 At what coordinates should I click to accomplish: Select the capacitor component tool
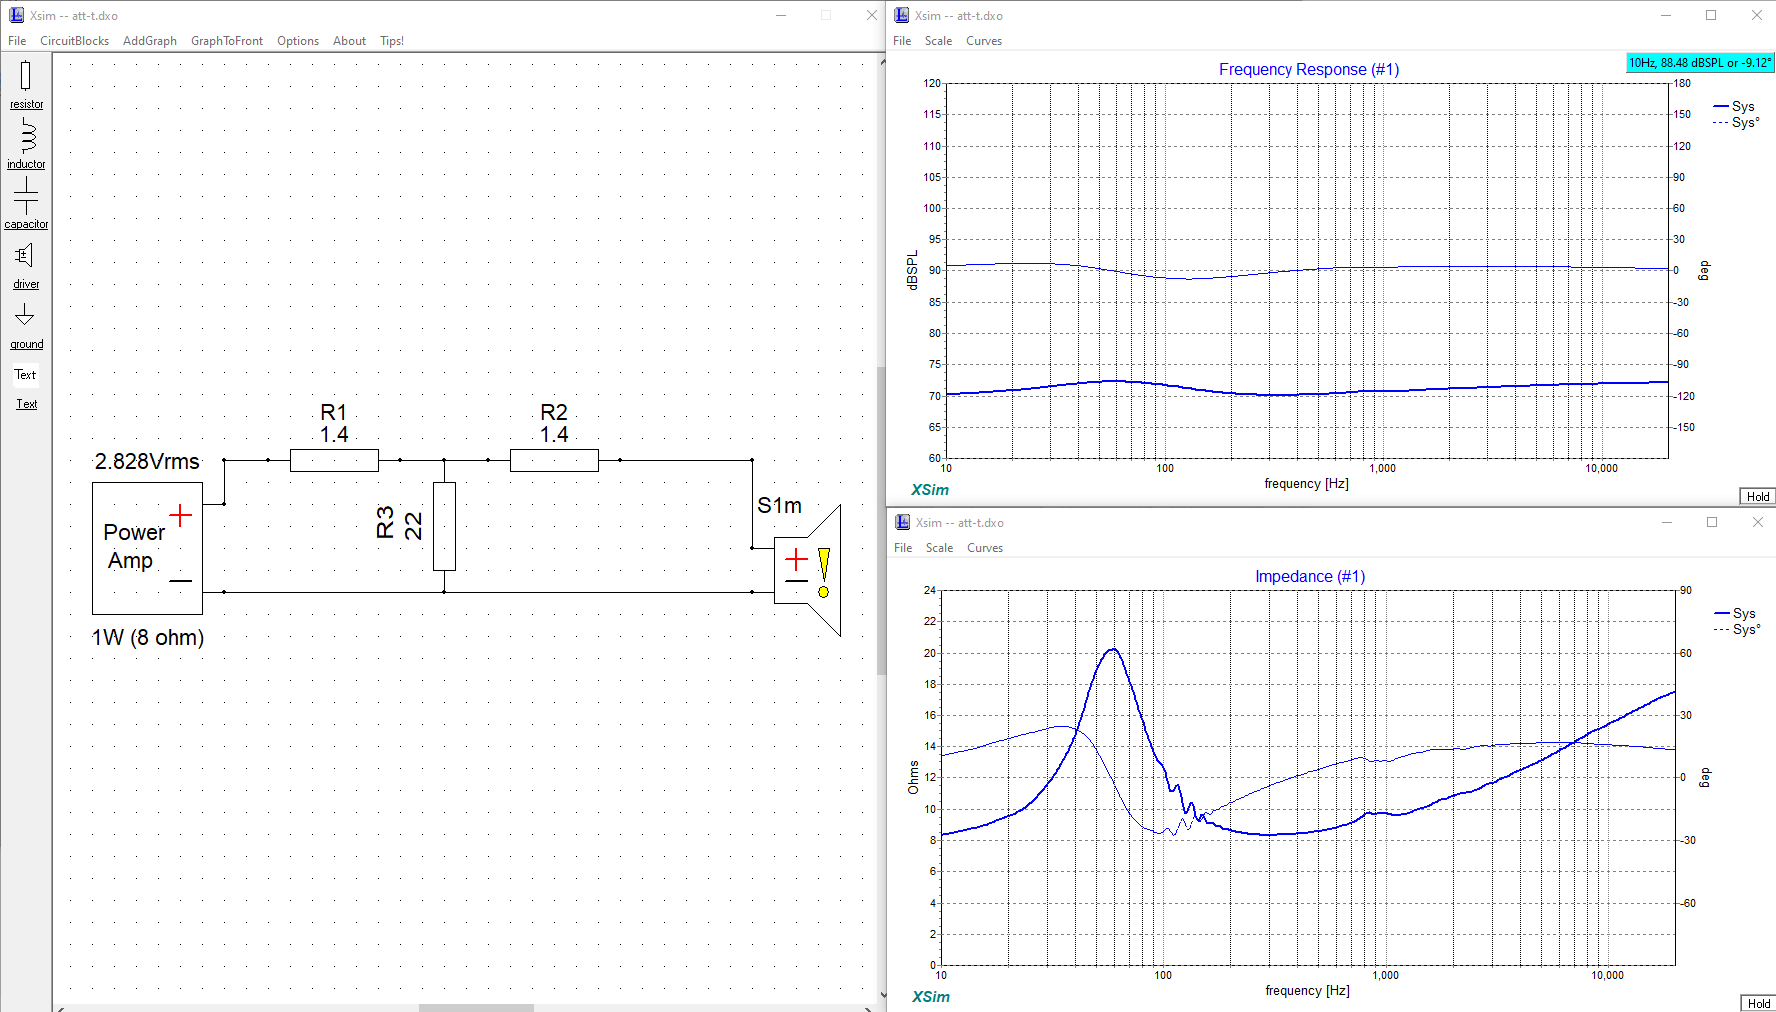[26, 204]
